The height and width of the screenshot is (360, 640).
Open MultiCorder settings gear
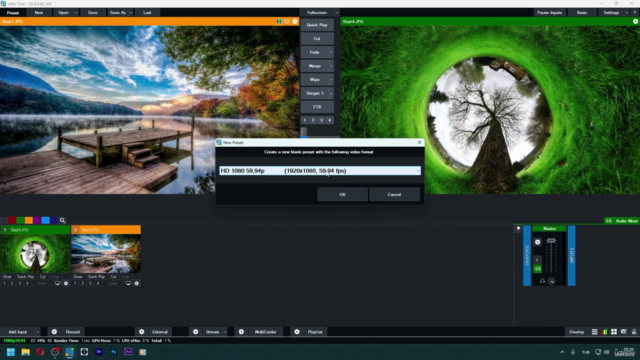tap(241, 332)
